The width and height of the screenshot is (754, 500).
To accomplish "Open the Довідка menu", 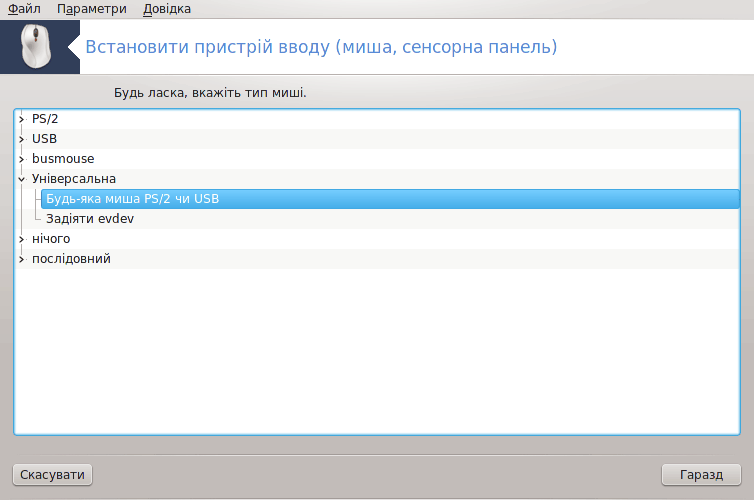I will pyautogui.click(x=167, y=9).
